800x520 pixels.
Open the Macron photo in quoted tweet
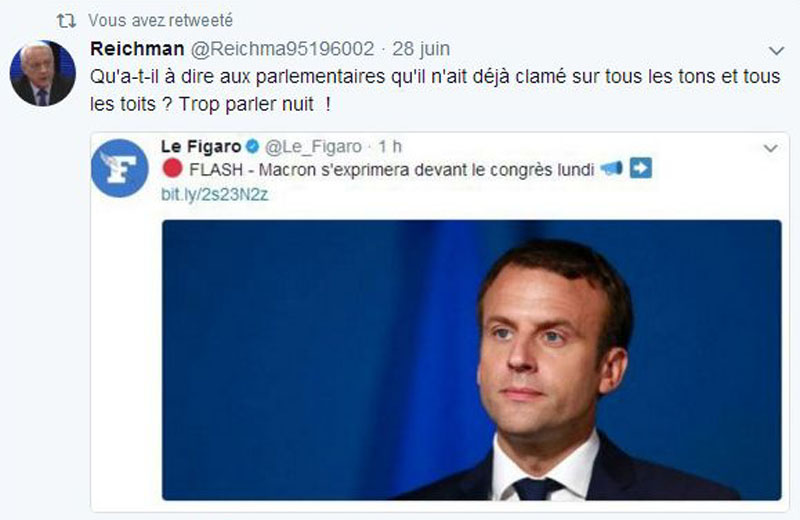coord(471,360)
